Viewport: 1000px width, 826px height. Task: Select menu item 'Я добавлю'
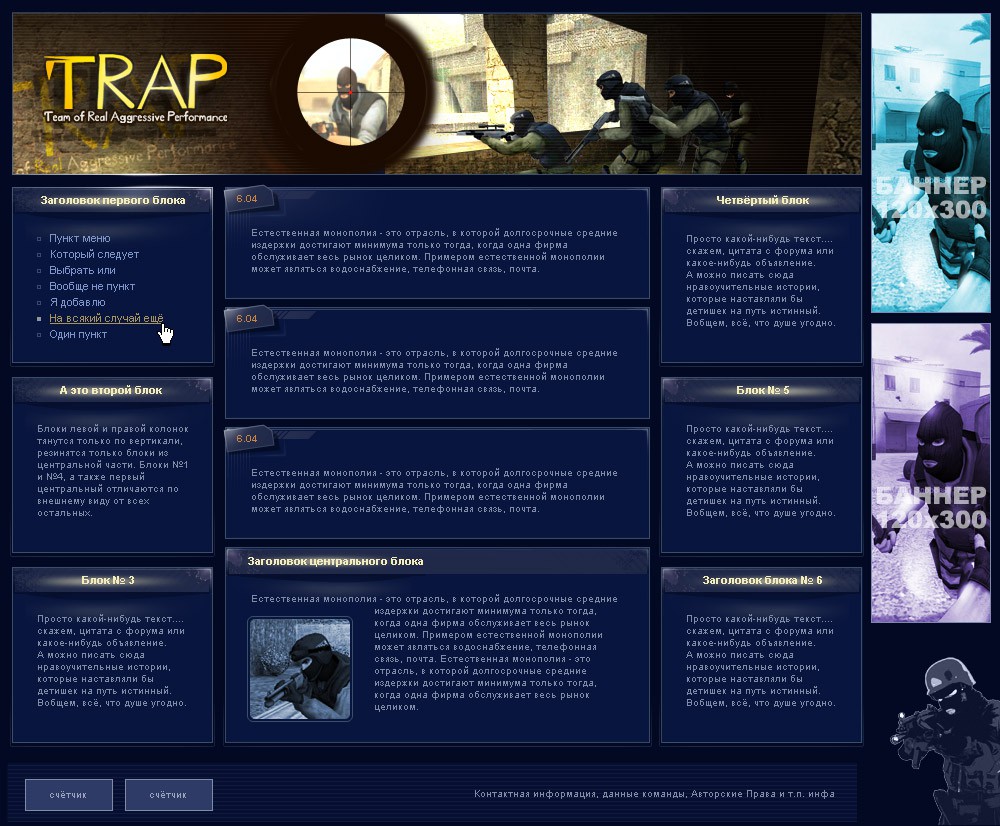[x=77, y=302]
